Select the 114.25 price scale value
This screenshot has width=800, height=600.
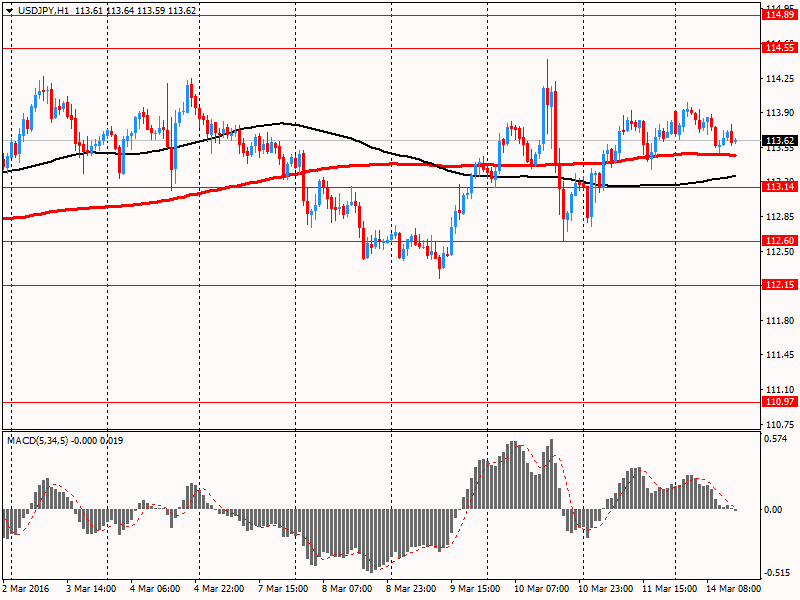(x=780, y=79)
